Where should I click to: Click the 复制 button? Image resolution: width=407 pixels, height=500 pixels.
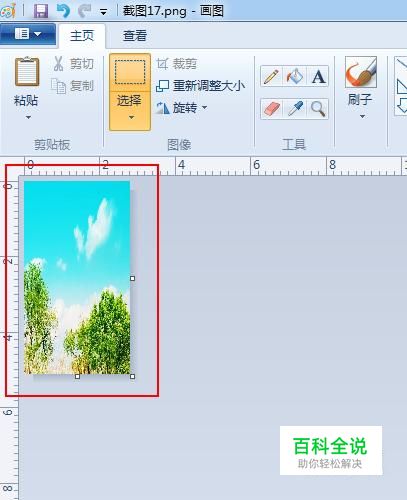coord(72,86)
